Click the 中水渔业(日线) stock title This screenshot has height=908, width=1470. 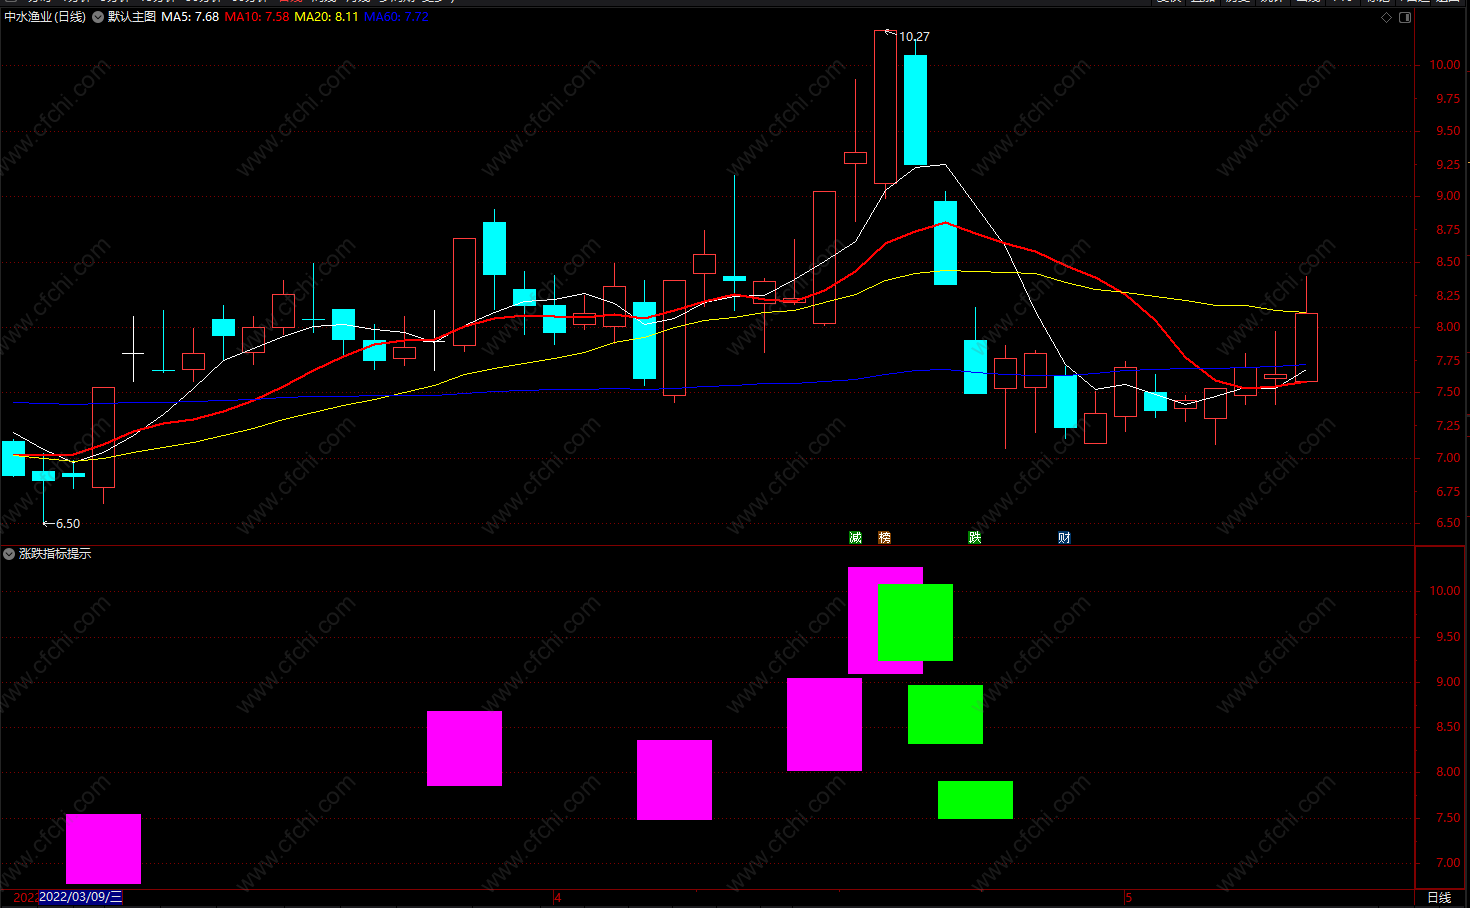click(45, 17)
